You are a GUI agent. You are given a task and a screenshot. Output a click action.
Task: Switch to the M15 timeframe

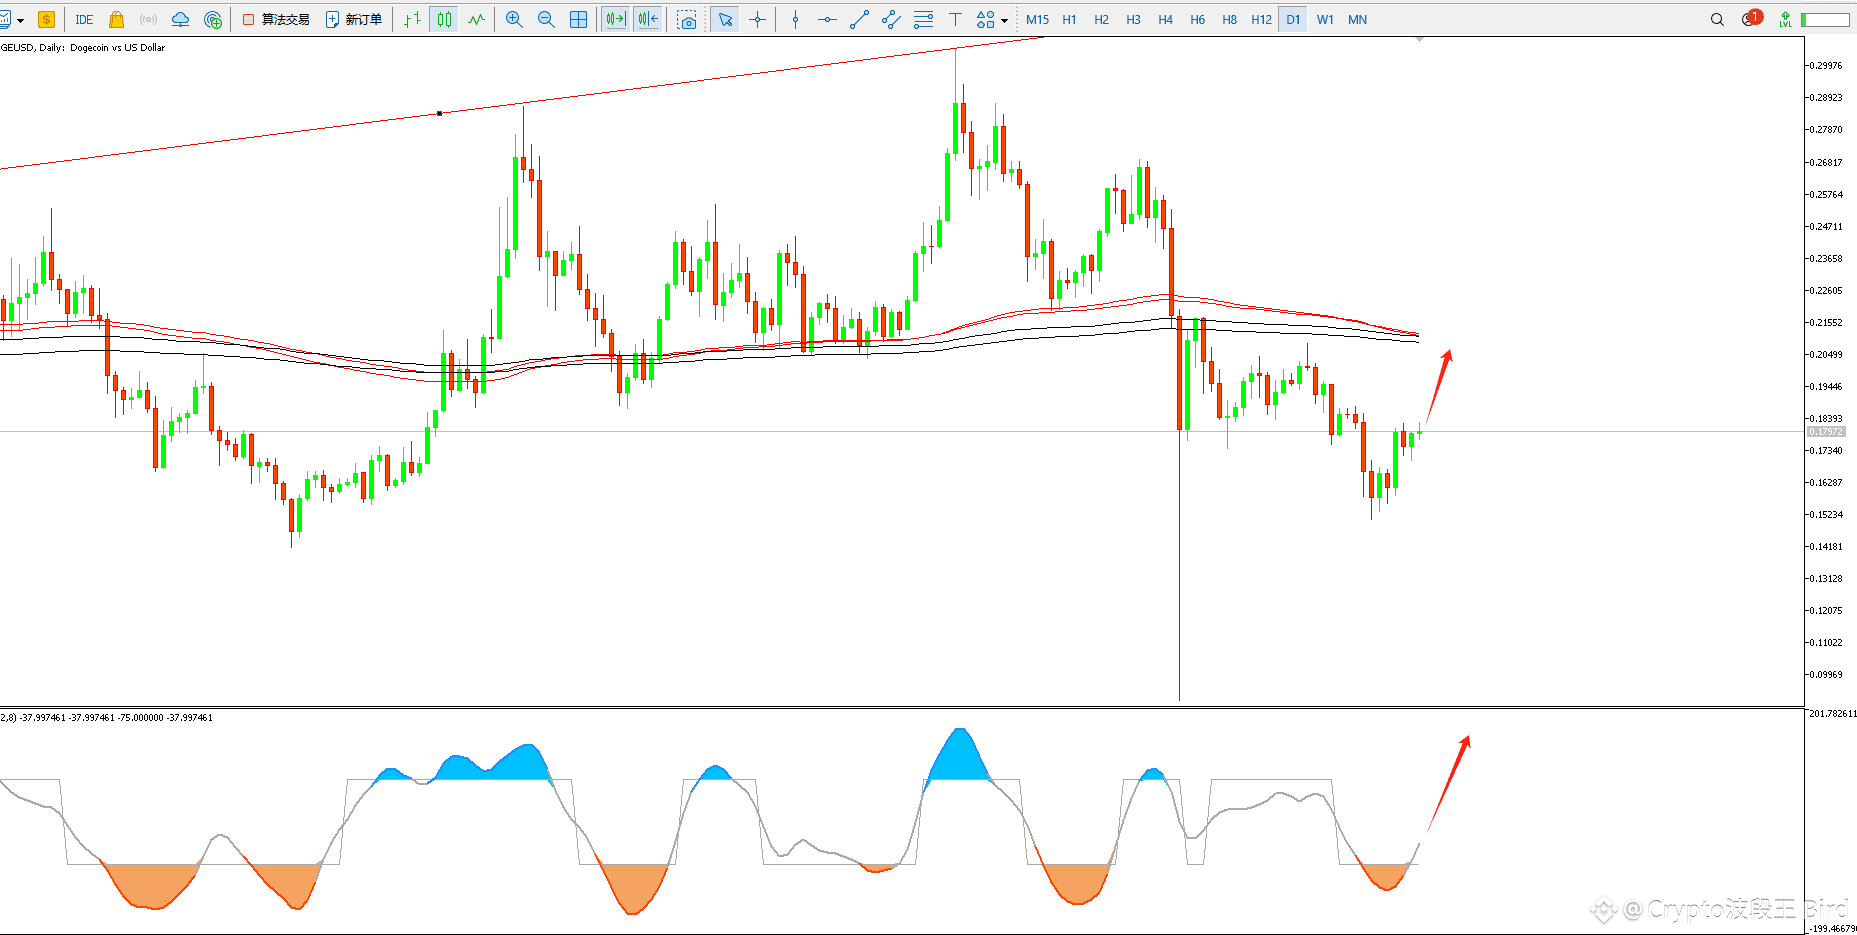1037,19
